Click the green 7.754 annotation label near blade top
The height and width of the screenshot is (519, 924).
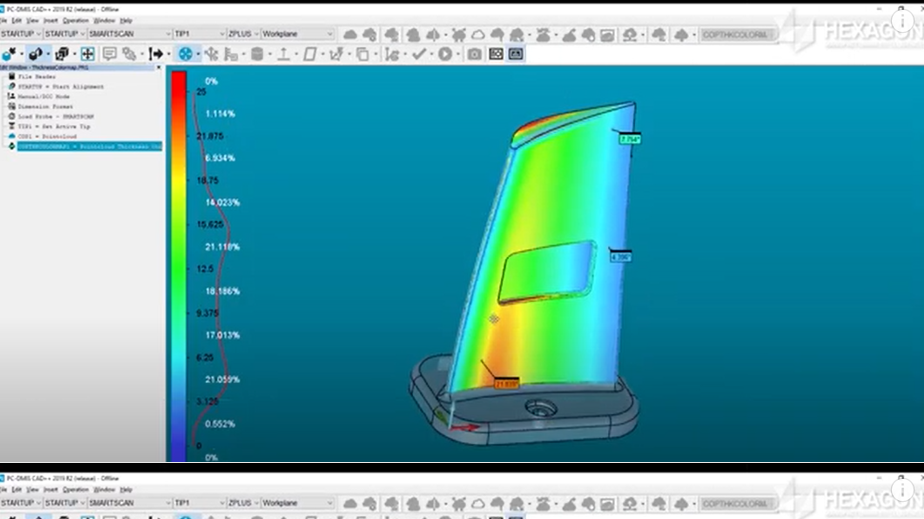(630, 139)
